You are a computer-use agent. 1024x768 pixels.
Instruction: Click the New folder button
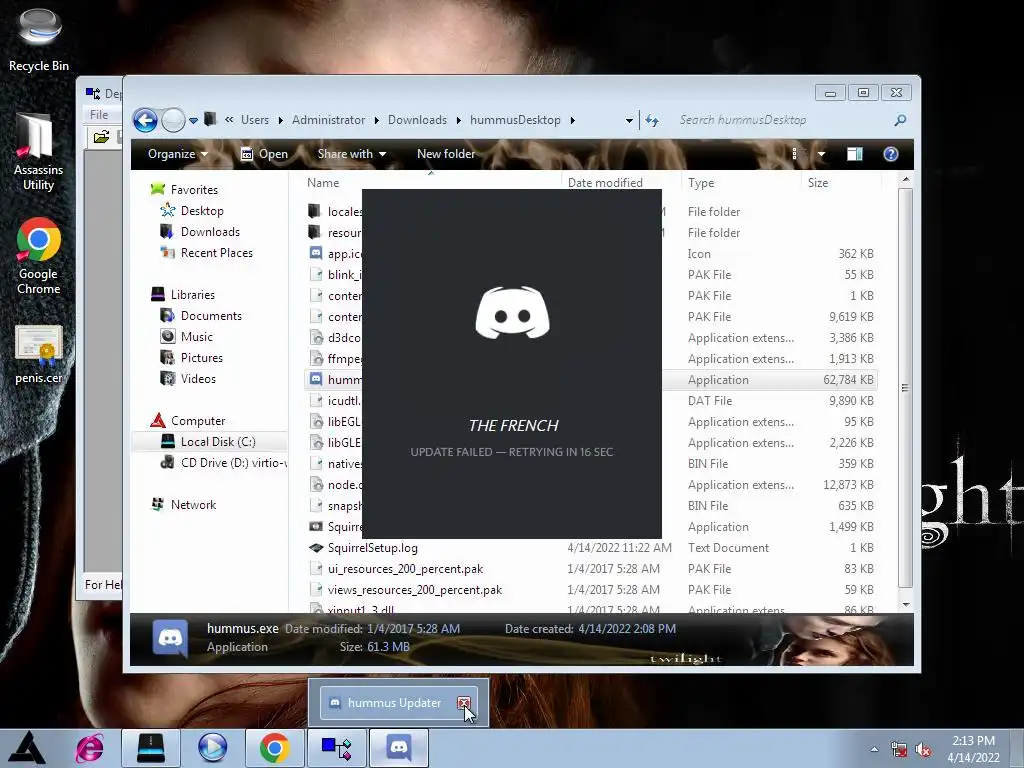click(x=446, y=154)
